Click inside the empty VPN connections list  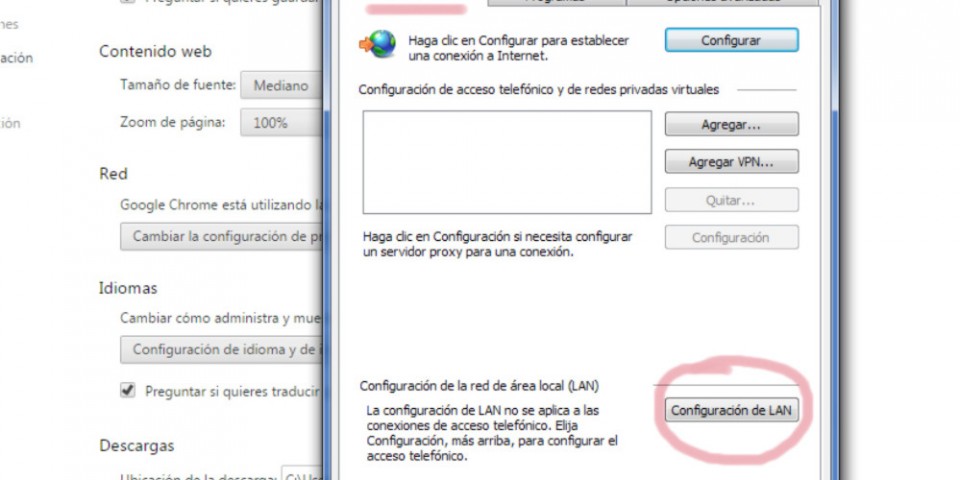point(507,162)
